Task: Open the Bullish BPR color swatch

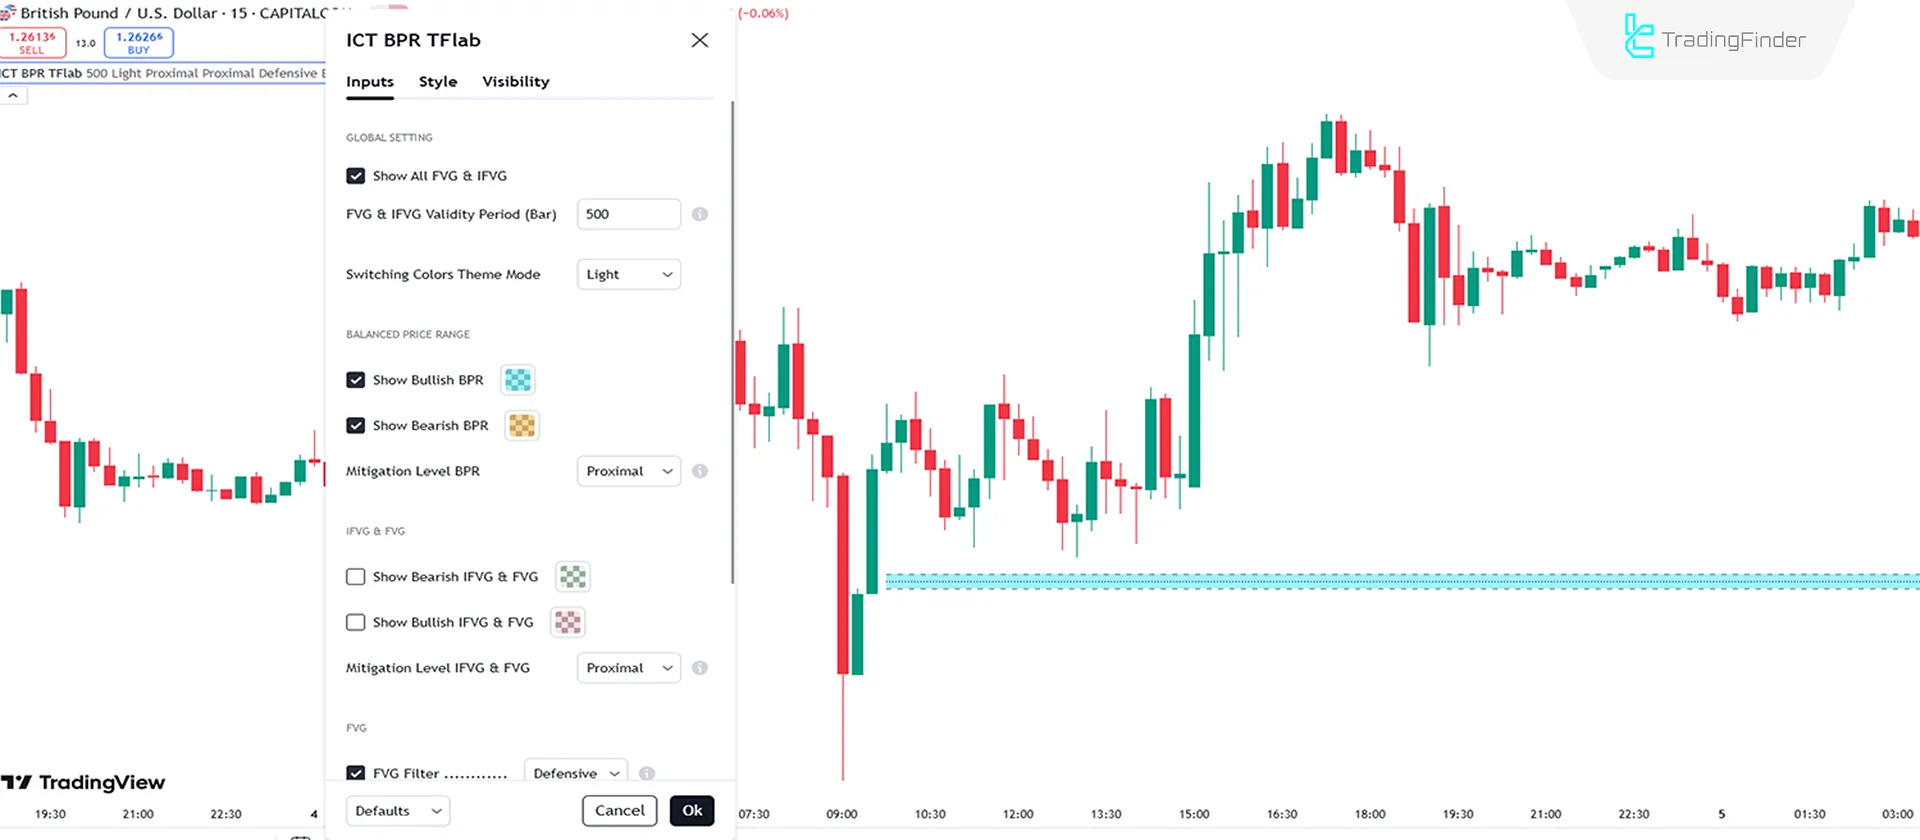Action: (x=517, y=379)
